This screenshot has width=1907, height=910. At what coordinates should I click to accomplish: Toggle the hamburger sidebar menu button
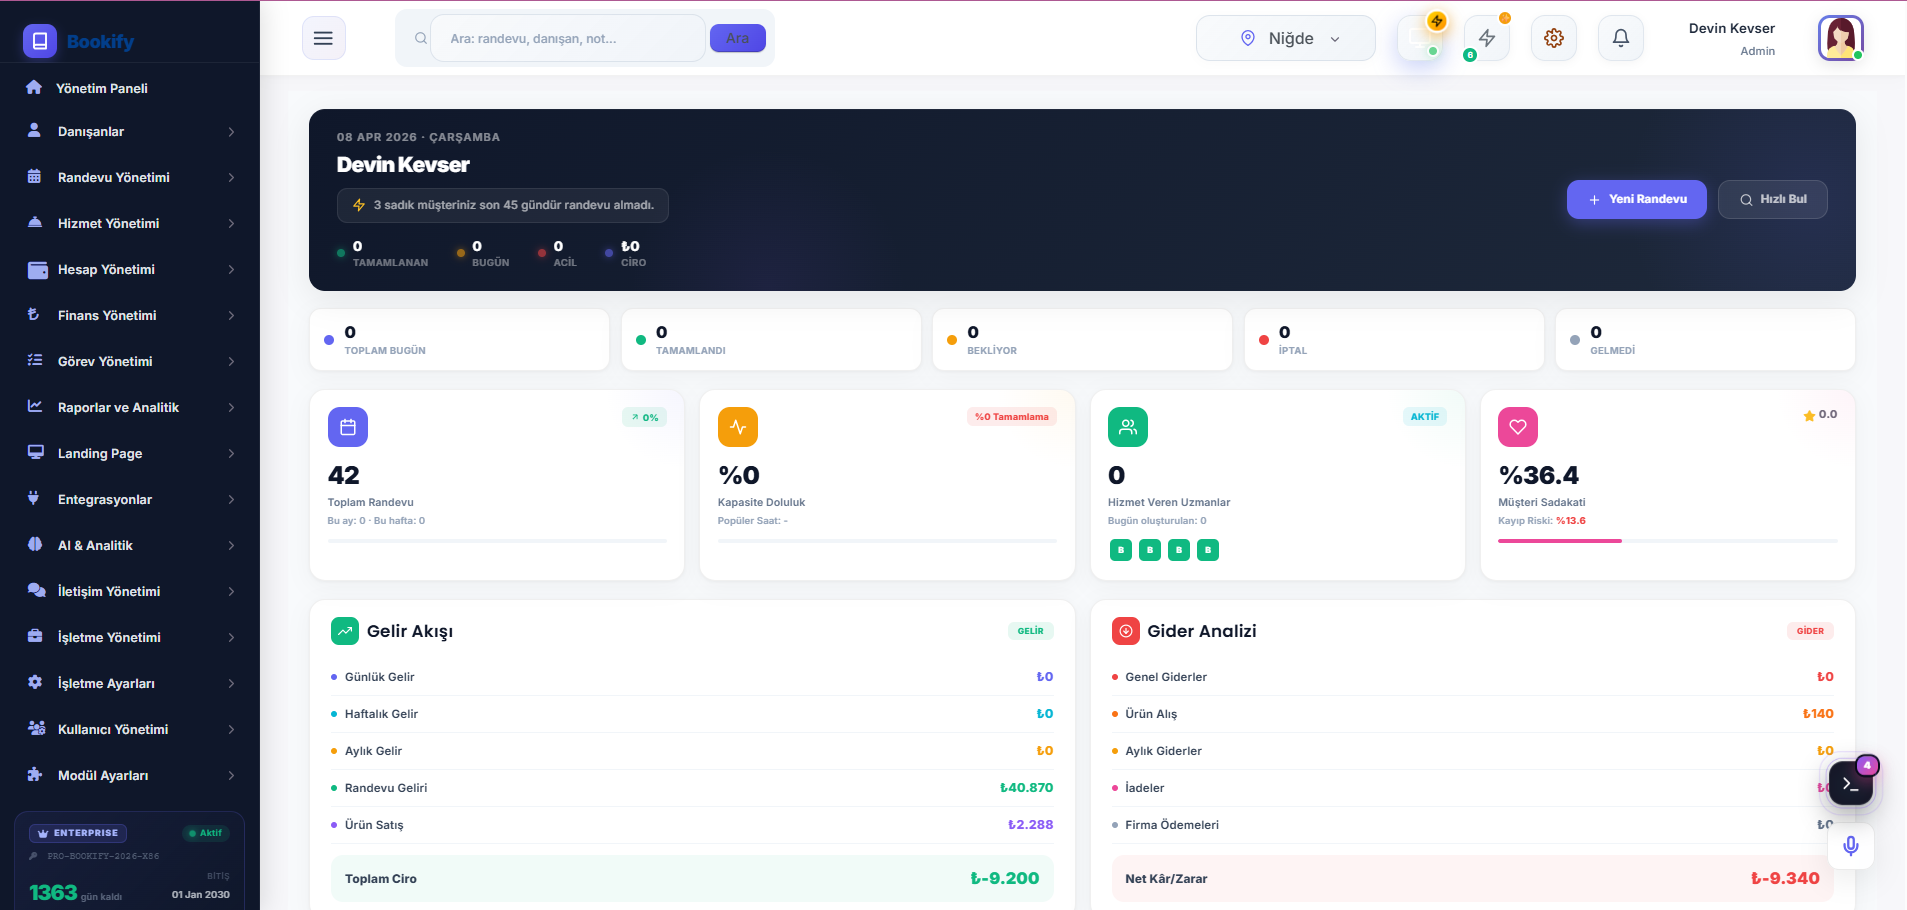tap(323, 38)
